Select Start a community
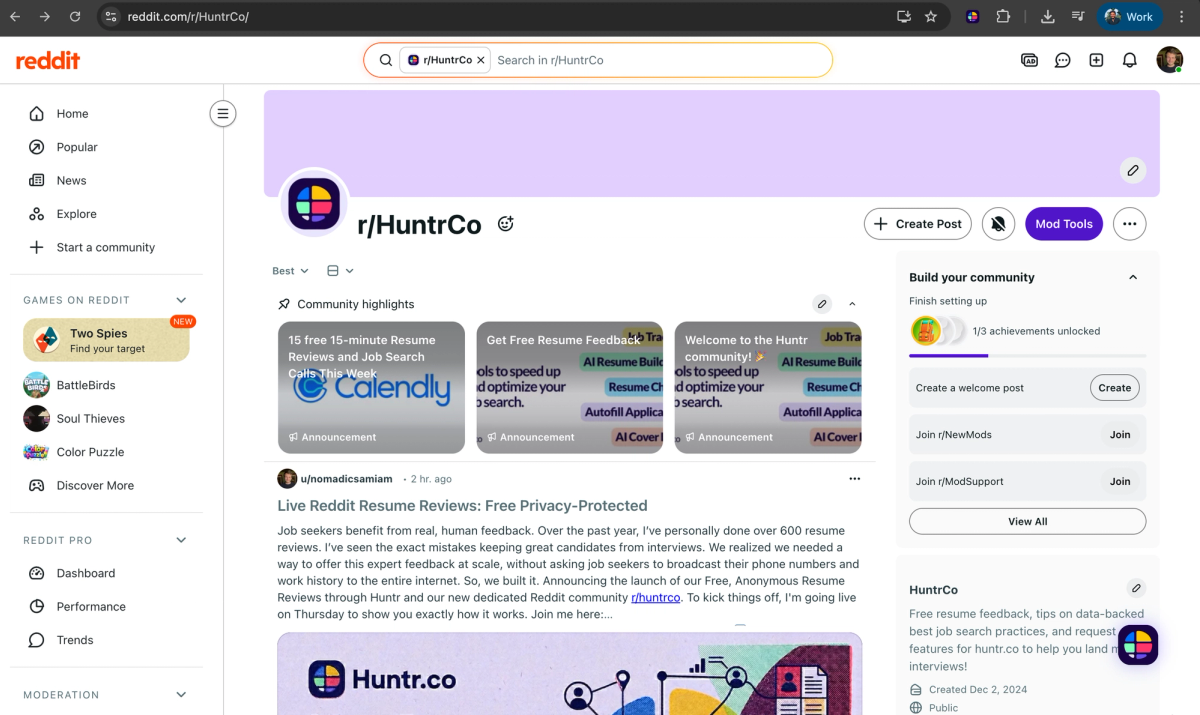Viewport: 1200px width, 715px height. point(106,247)
